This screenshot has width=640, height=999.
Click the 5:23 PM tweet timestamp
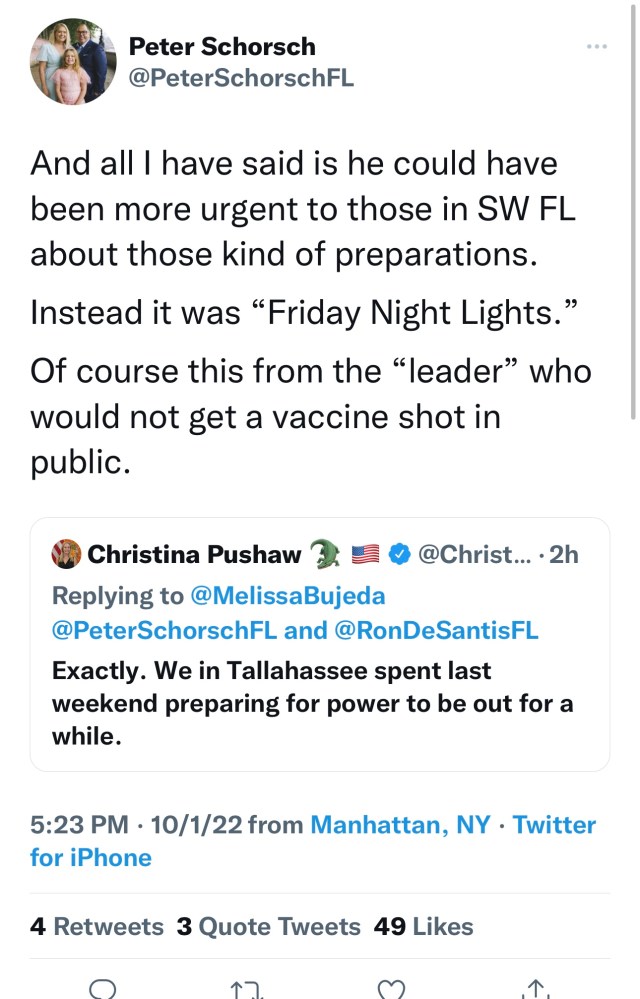(x=79, y=825)
